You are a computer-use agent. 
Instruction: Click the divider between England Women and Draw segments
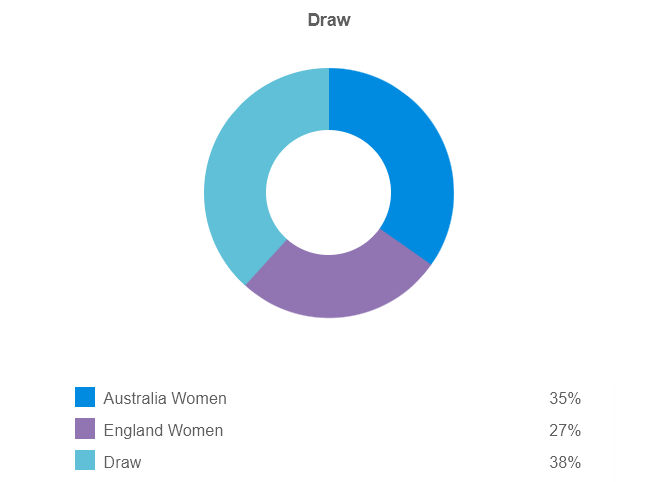click(266, 262)
